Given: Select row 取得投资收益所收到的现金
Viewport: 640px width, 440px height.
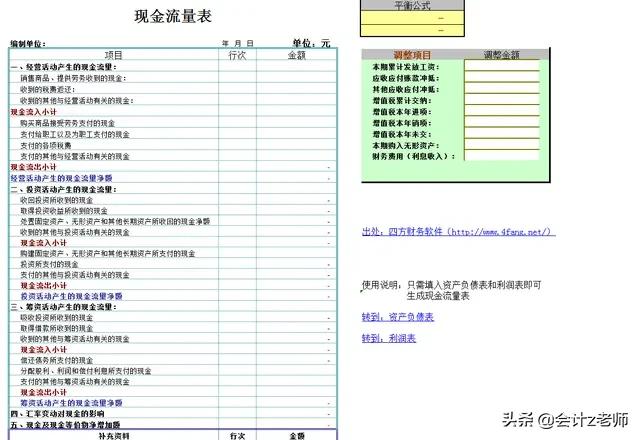Looking at the screenshot, I should click(x=173, y=211).
